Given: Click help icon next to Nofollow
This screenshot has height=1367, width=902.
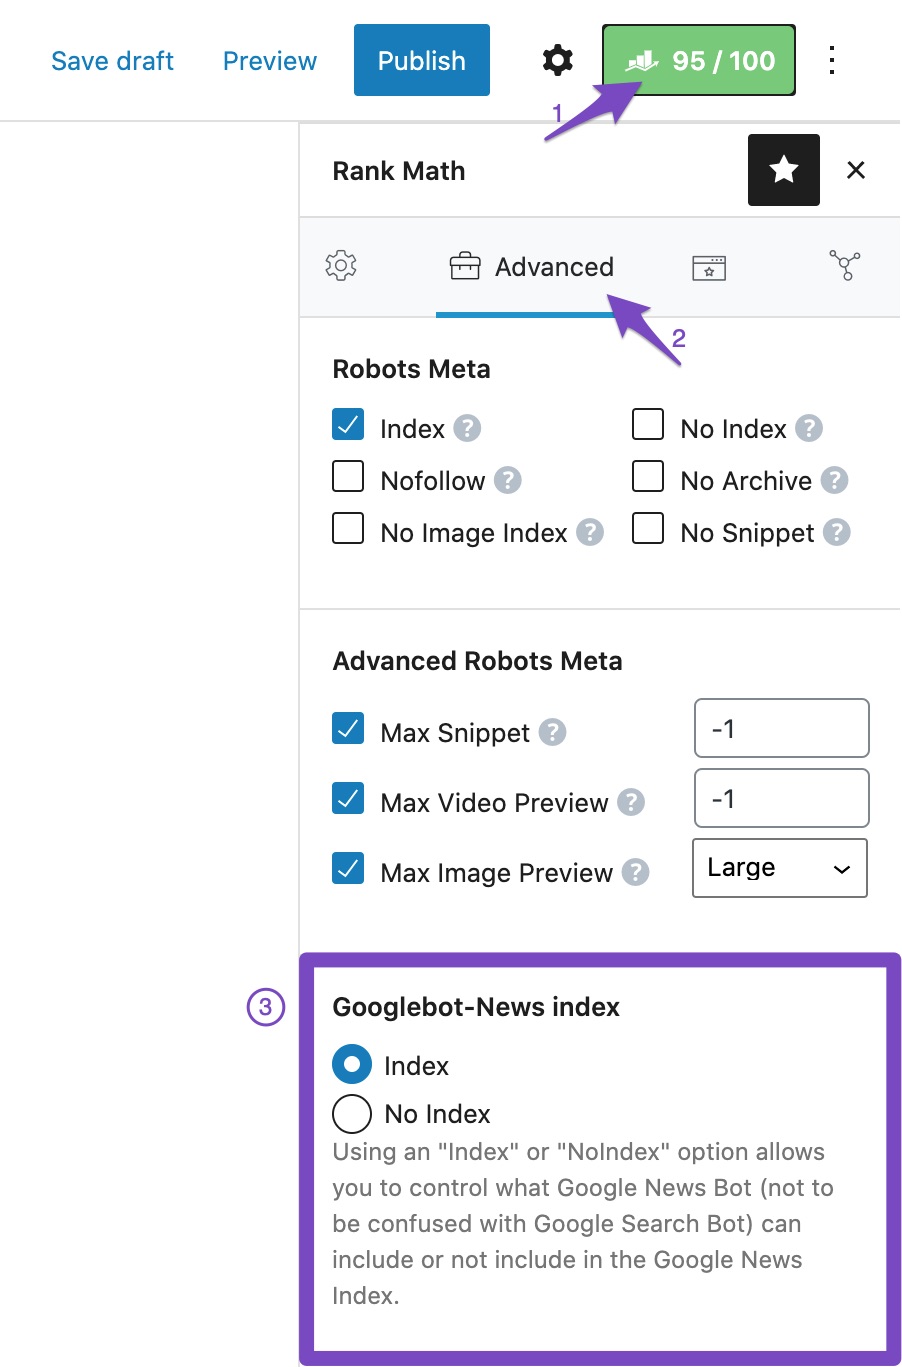Looking at the screenshot, I should pyautogui.click(x=508, y=480).
